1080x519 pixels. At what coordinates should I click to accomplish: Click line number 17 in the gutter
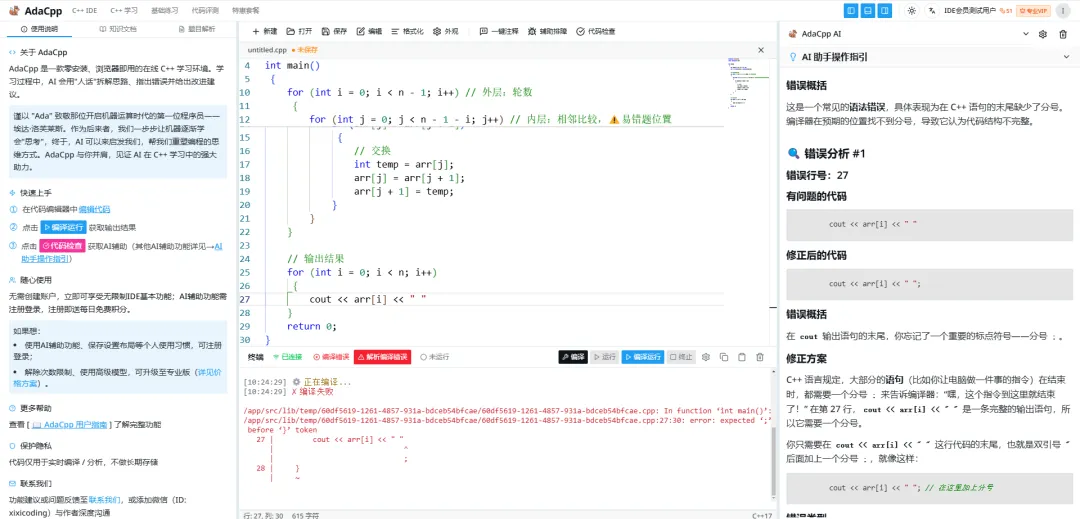coord(246,165)
